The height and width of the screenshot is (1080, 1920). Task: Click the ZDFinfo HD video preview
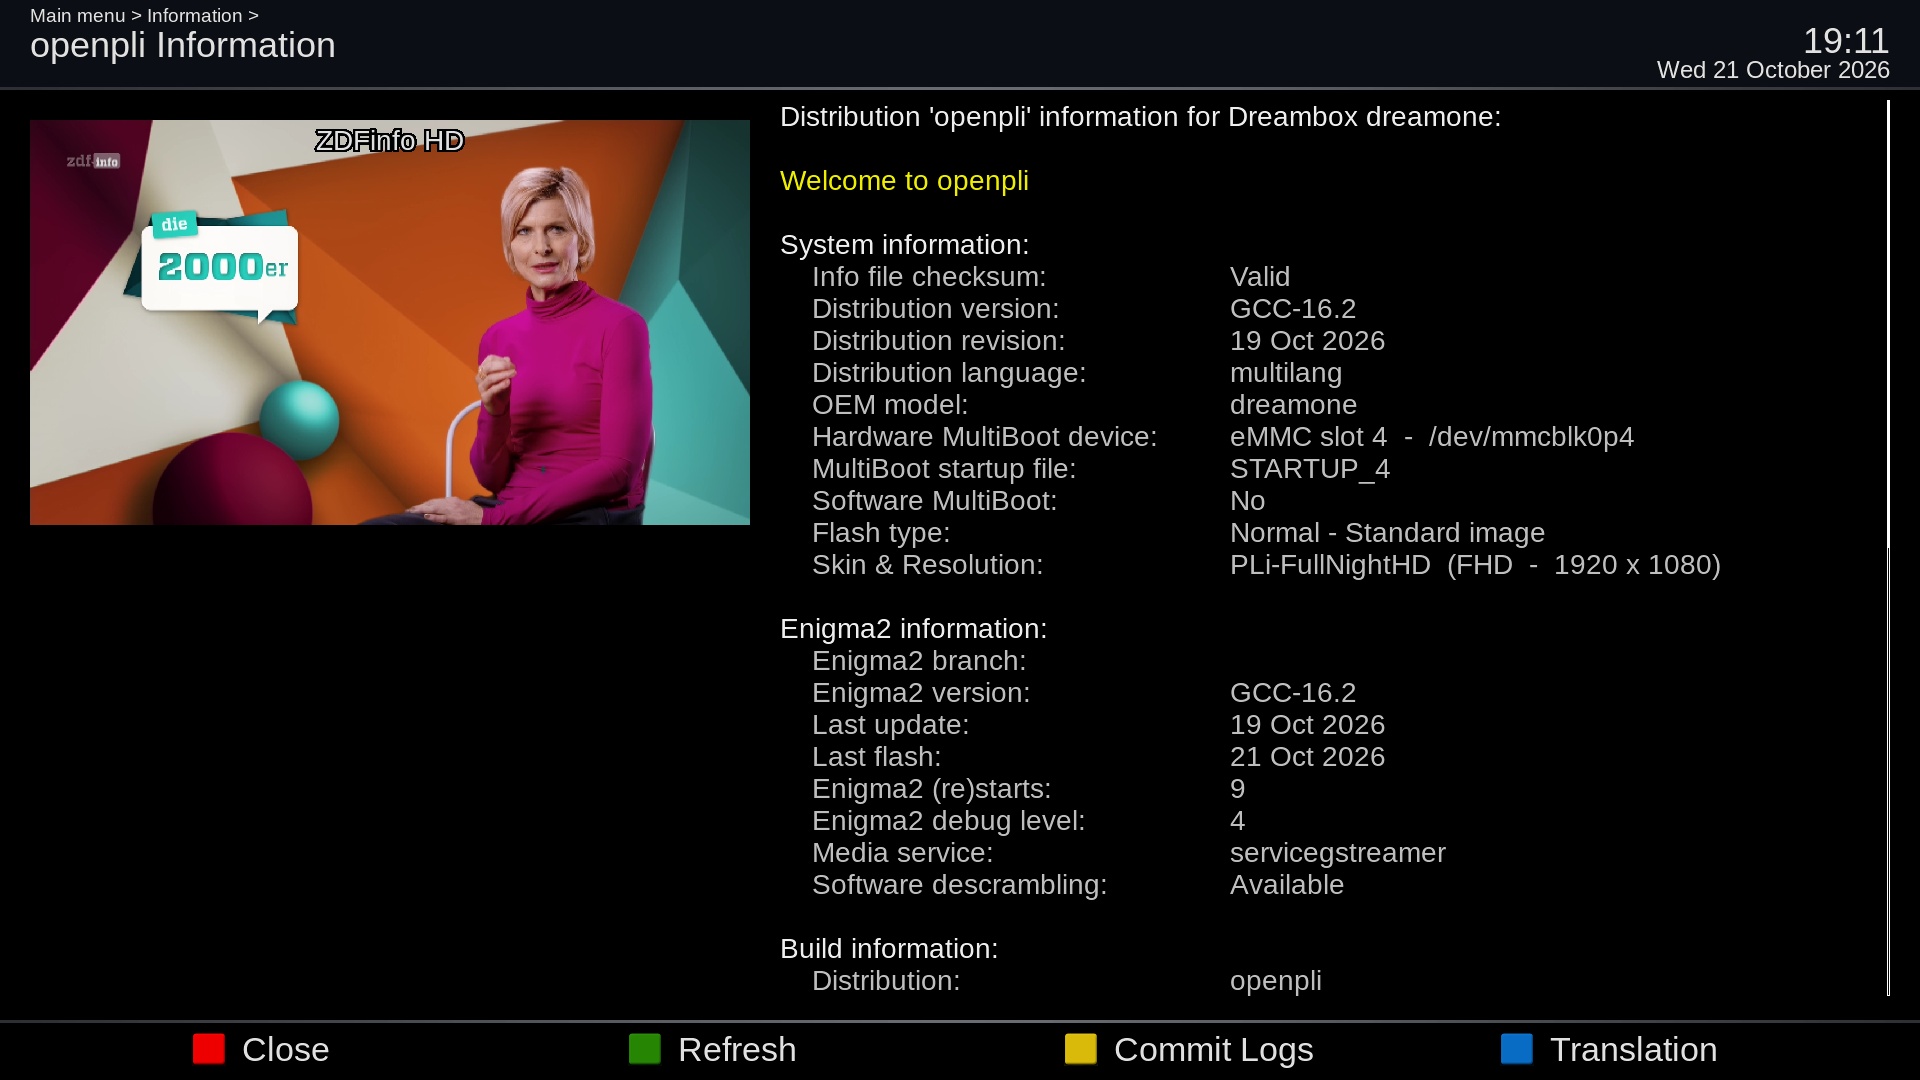pyautogui.click(x=390, y=322)
